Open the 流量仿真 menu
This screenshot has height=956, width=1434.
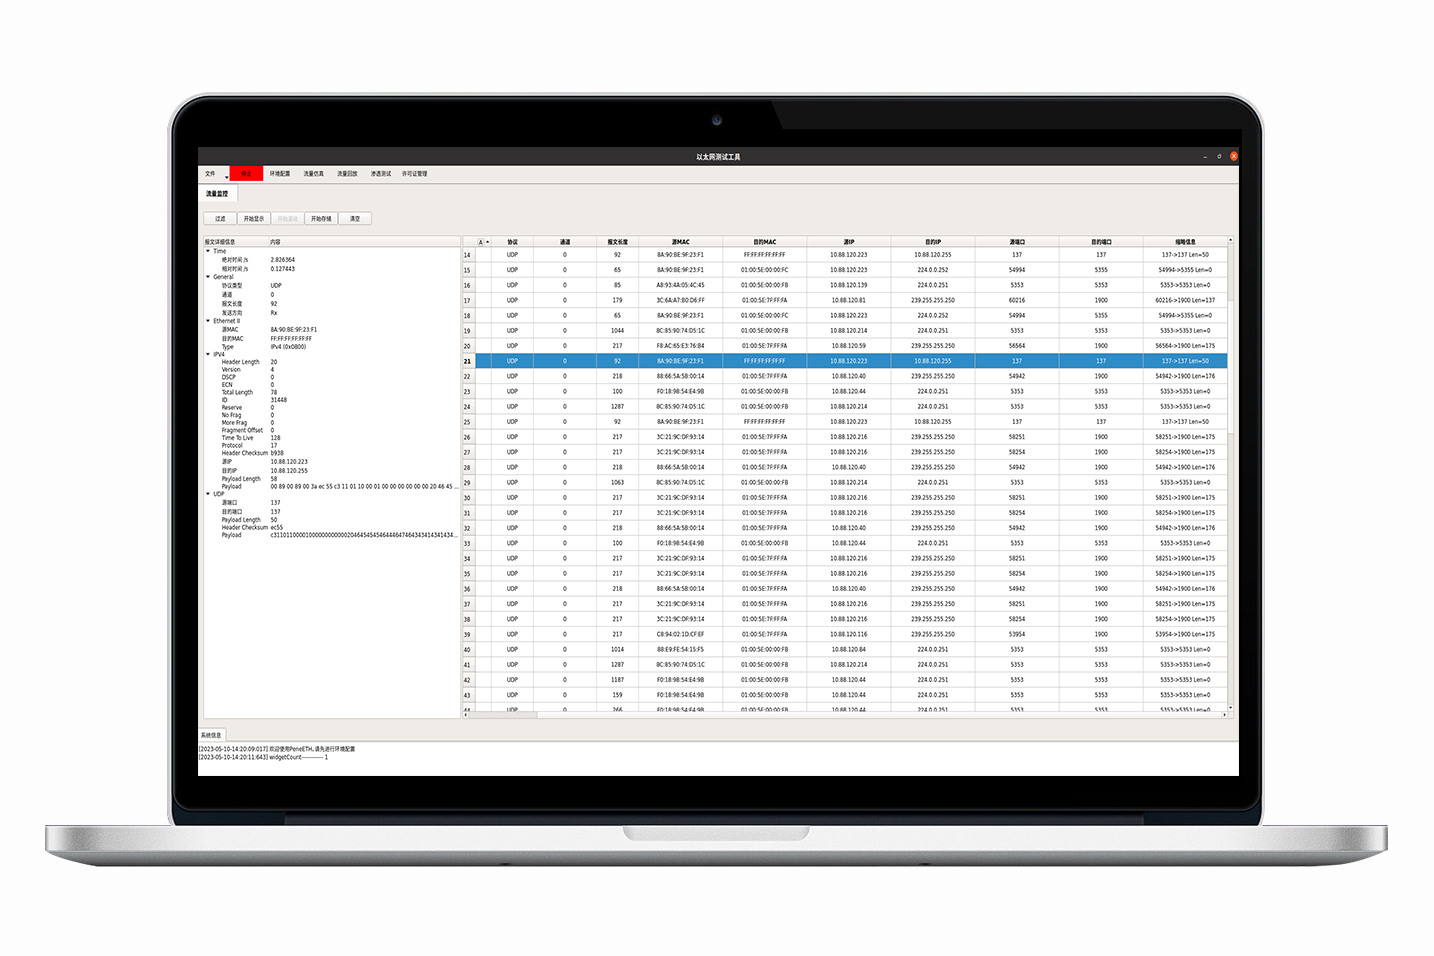tap(314, 174)
